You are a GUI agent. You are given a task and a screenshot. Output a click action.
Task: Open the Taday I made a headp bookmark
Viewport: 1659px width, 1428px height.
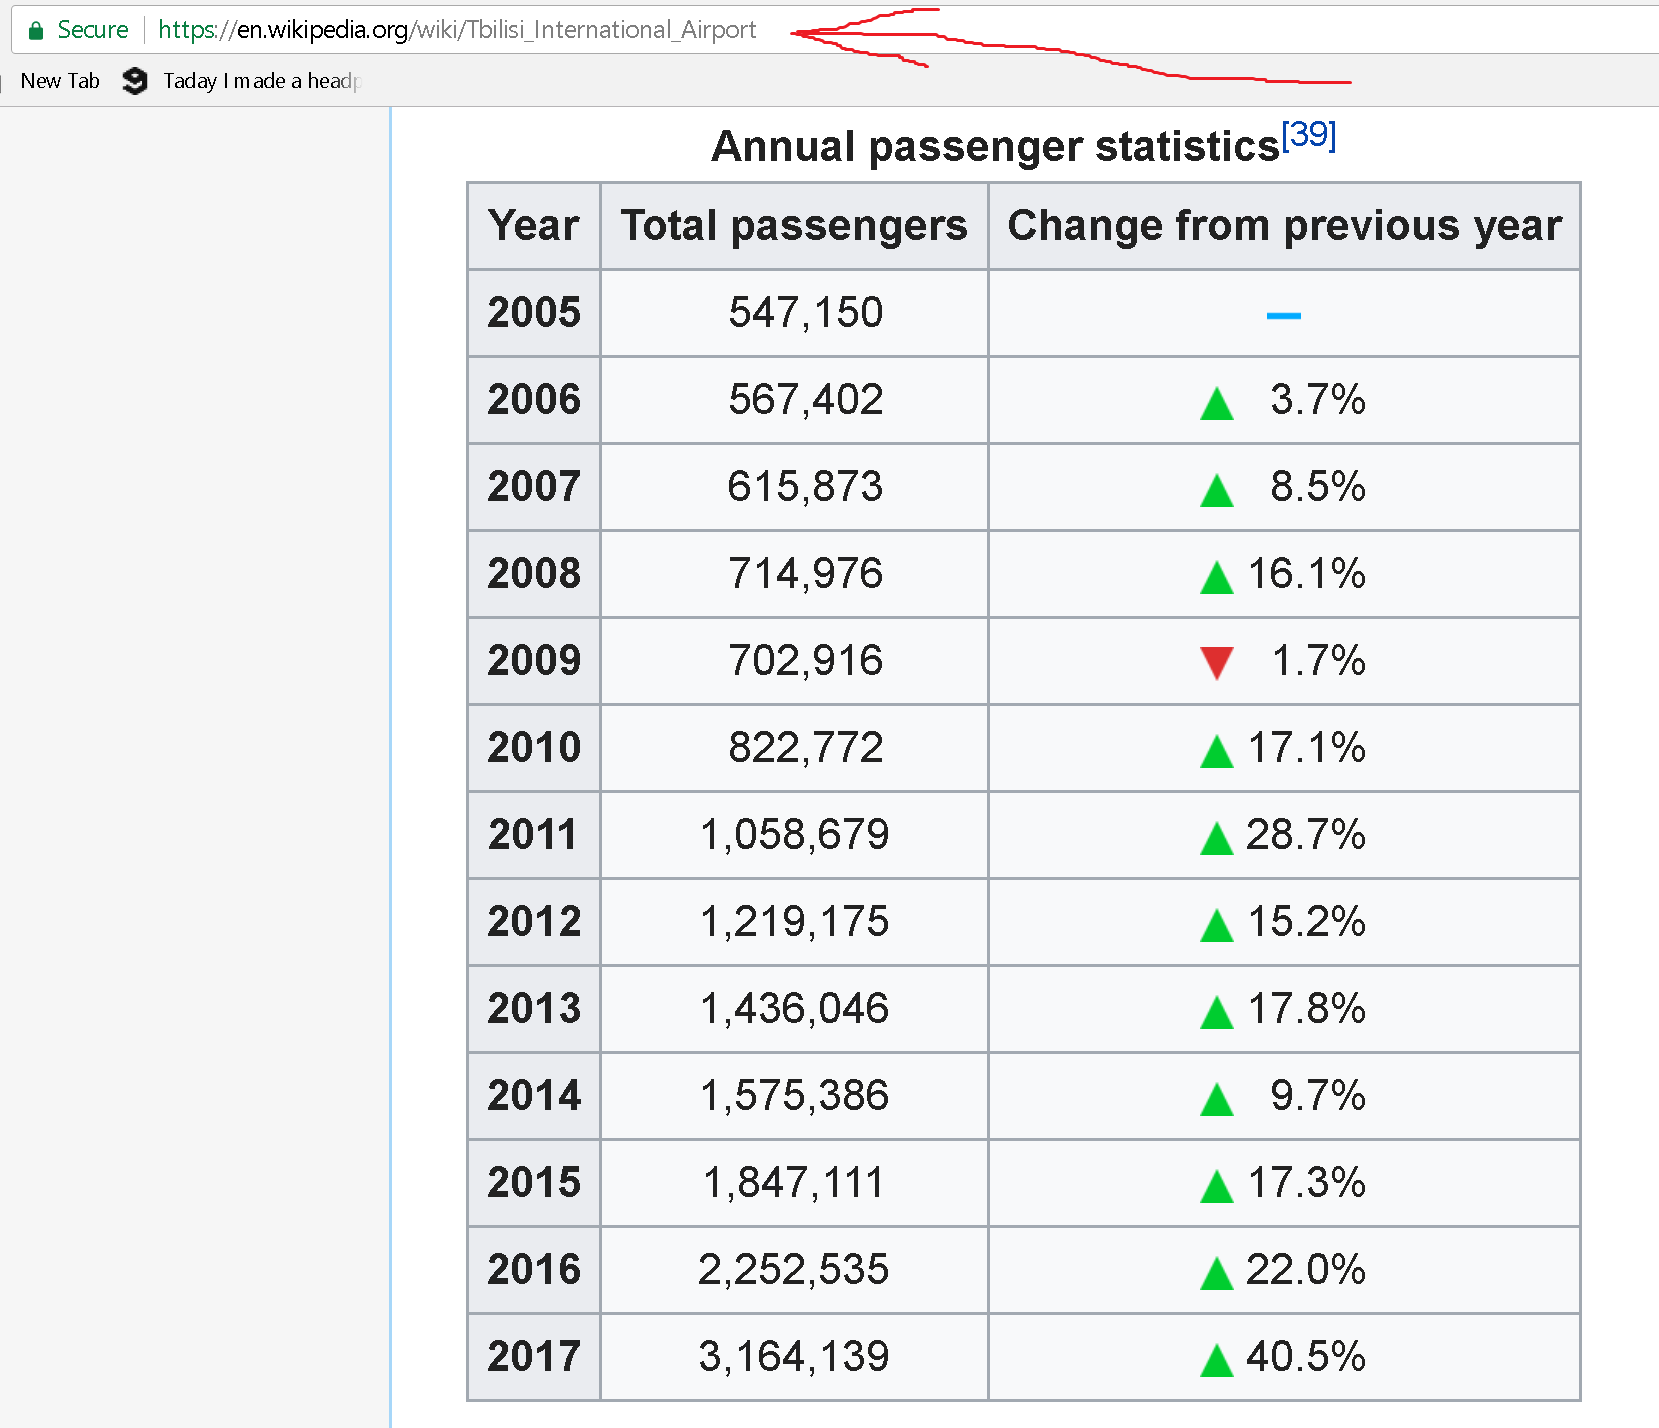260,81
